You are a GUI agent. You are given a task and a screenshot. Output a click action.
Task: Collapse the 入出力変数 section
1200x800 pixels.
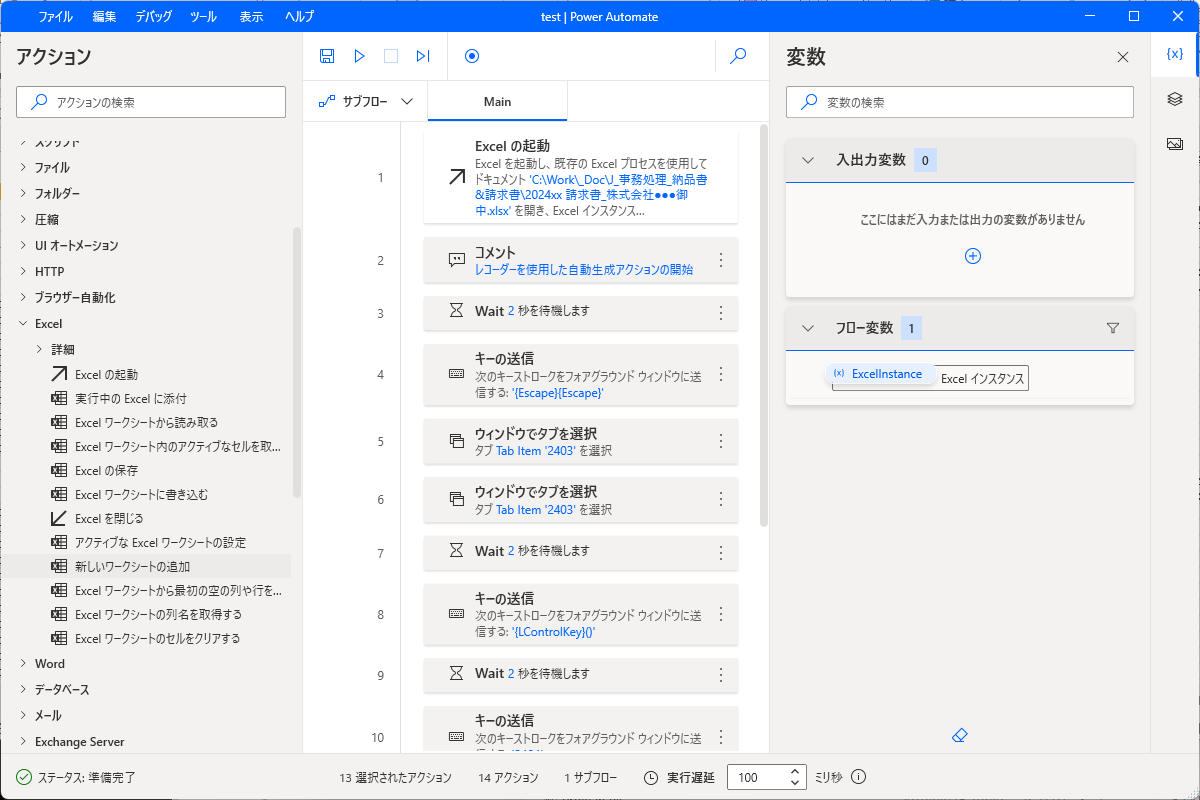[x=808, y=160]
